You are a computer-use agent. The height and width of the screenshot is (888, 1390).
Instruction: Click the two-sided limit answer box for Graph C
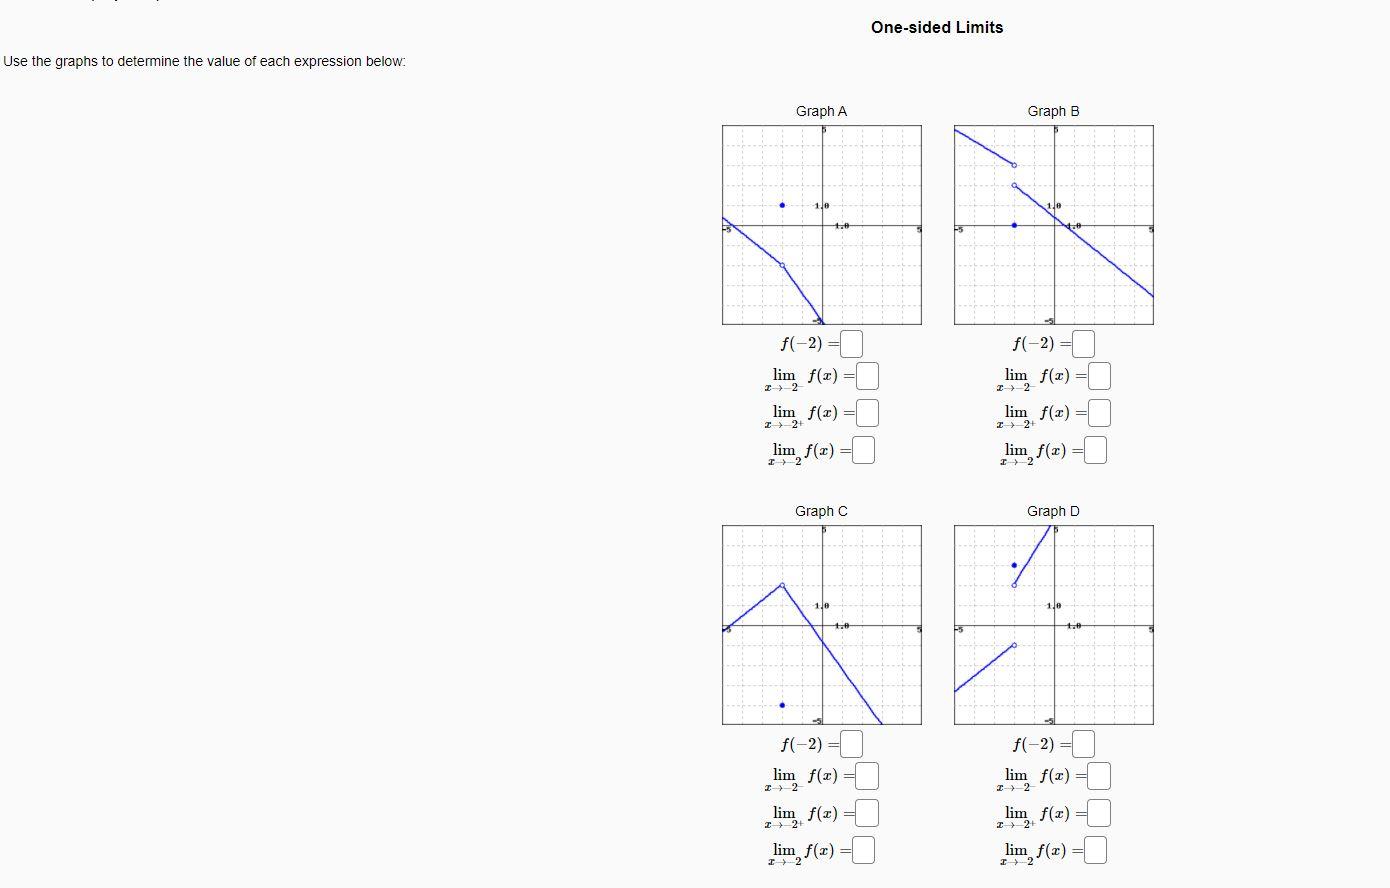point(862,850)
